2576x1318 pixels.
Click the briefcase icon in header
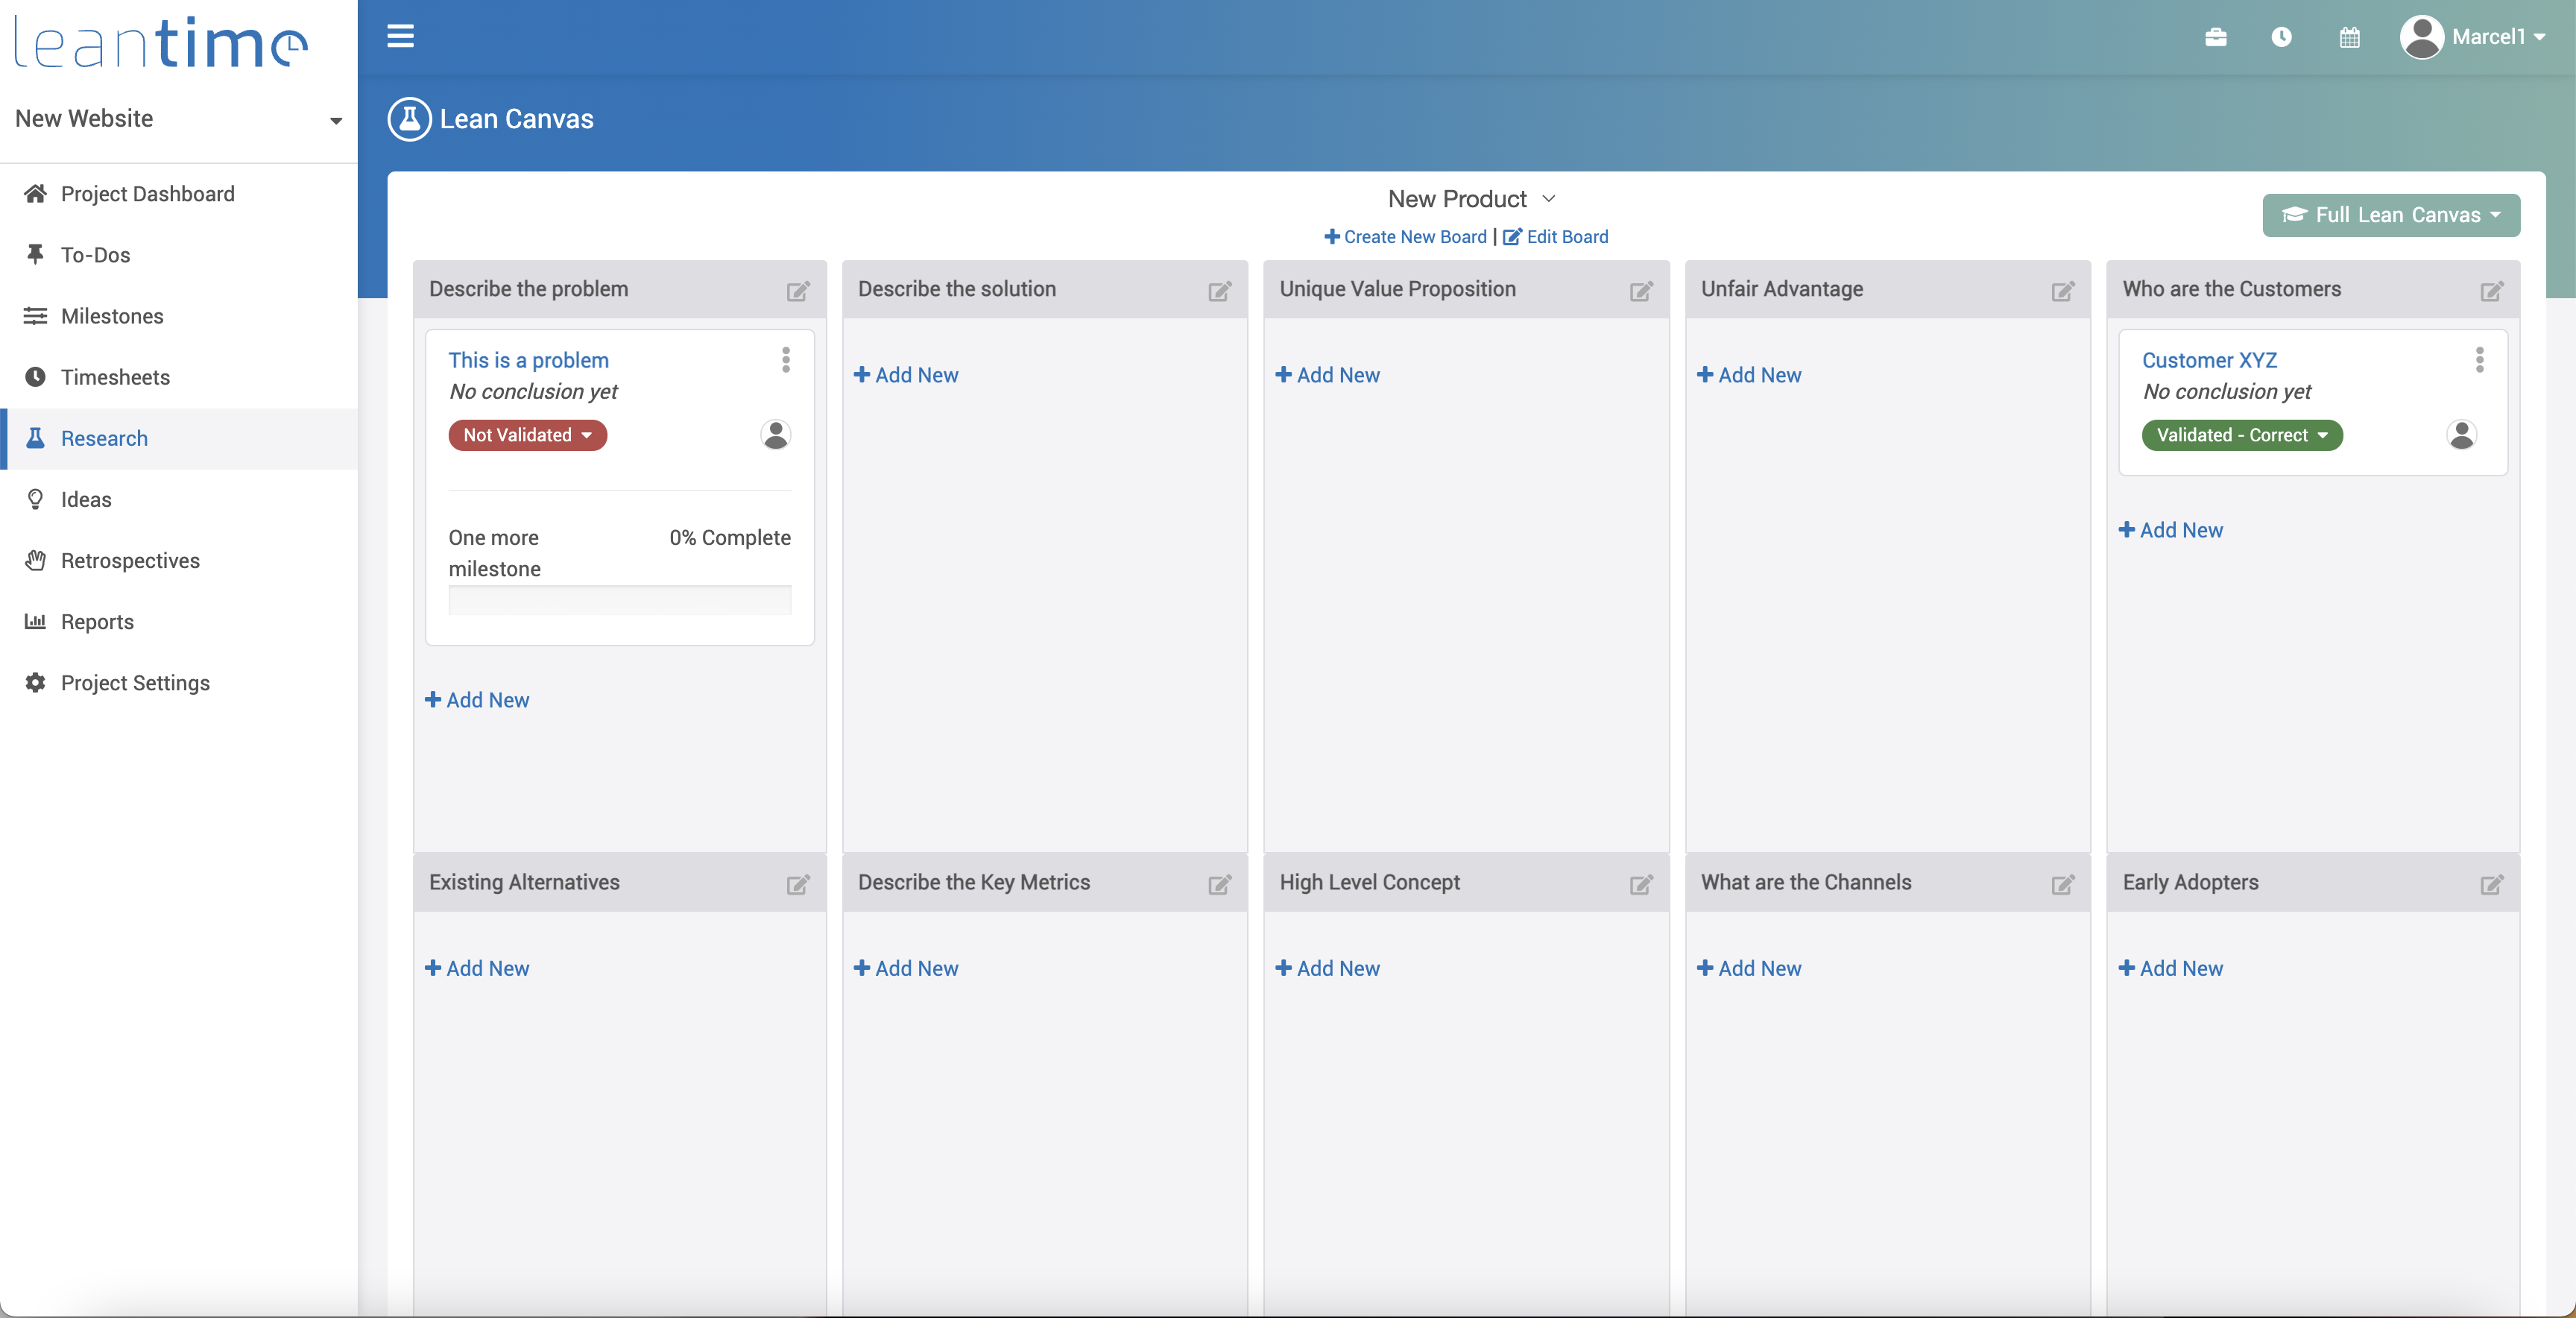[x=2215, y=37]
